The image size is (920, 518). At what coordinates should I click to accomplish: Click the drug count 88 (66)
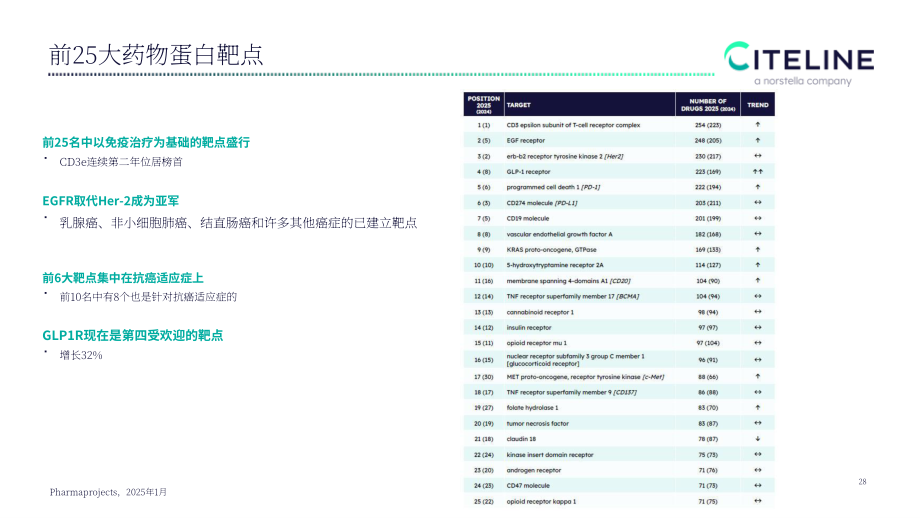[x=708, y=377]
